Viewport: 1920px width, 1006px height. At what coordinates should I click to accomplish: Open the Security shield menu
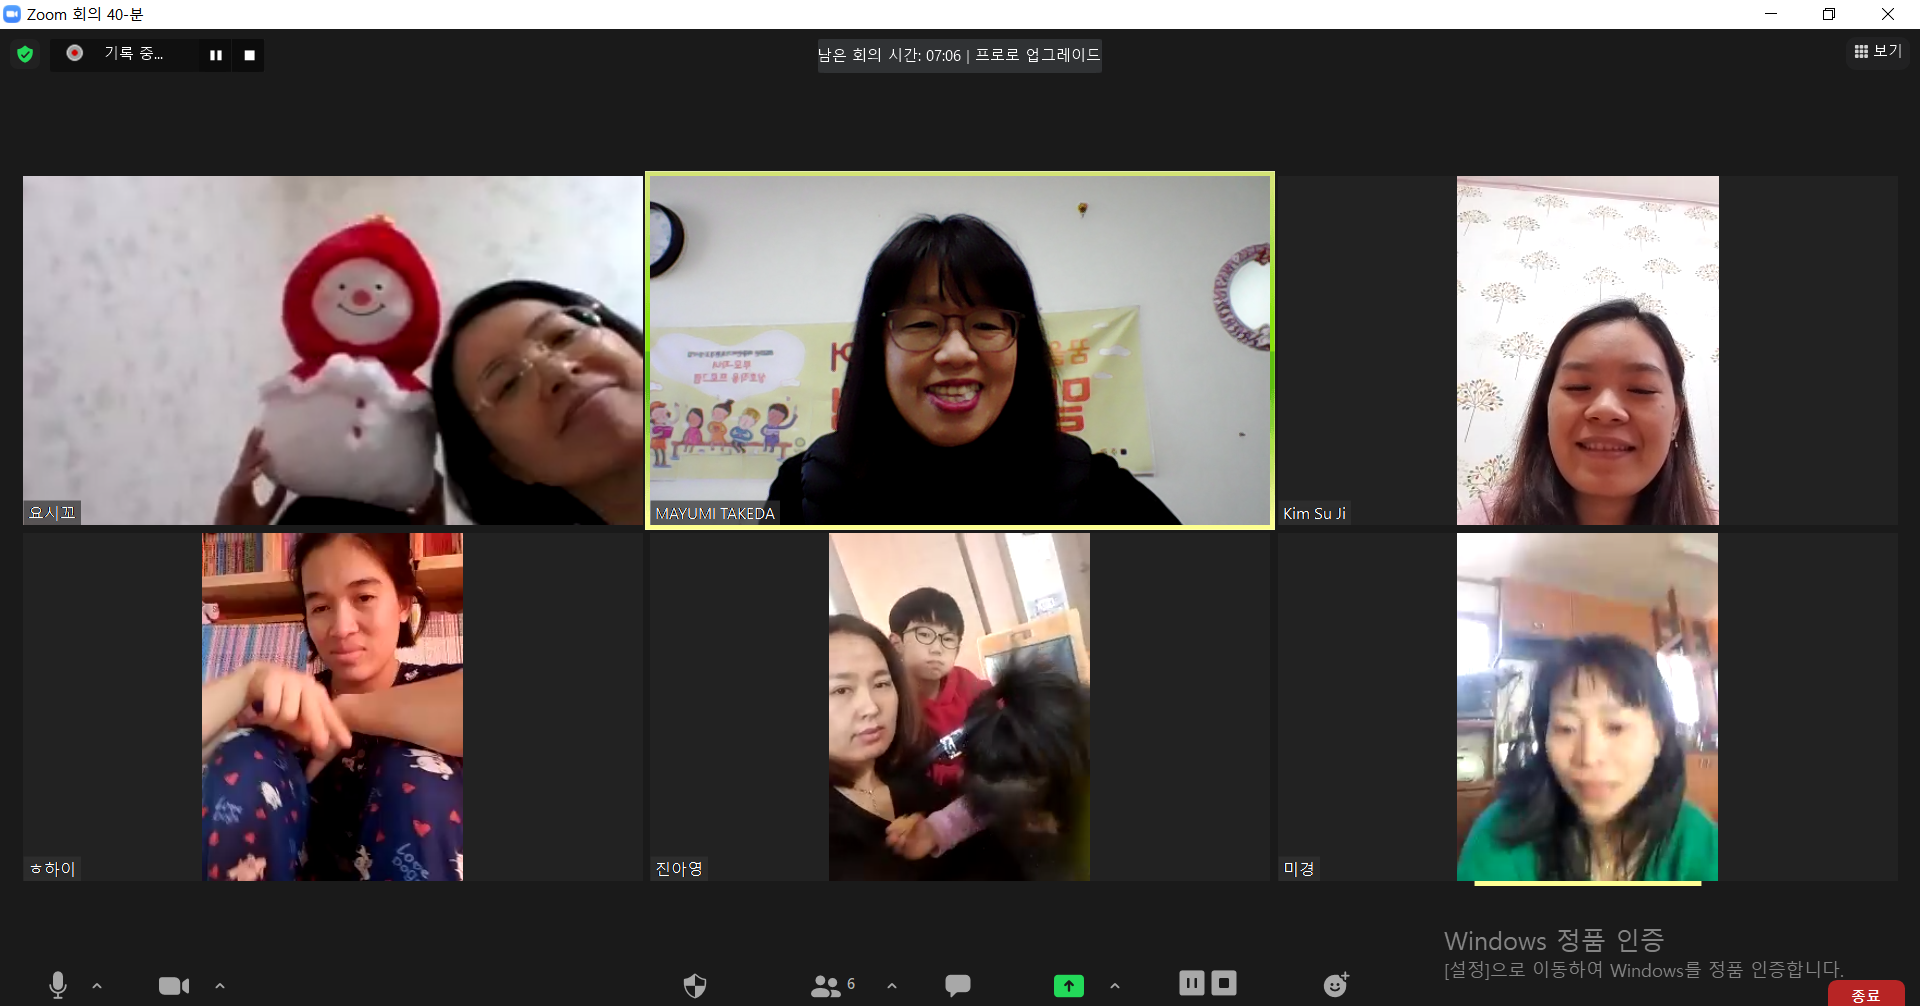[695, 986]
